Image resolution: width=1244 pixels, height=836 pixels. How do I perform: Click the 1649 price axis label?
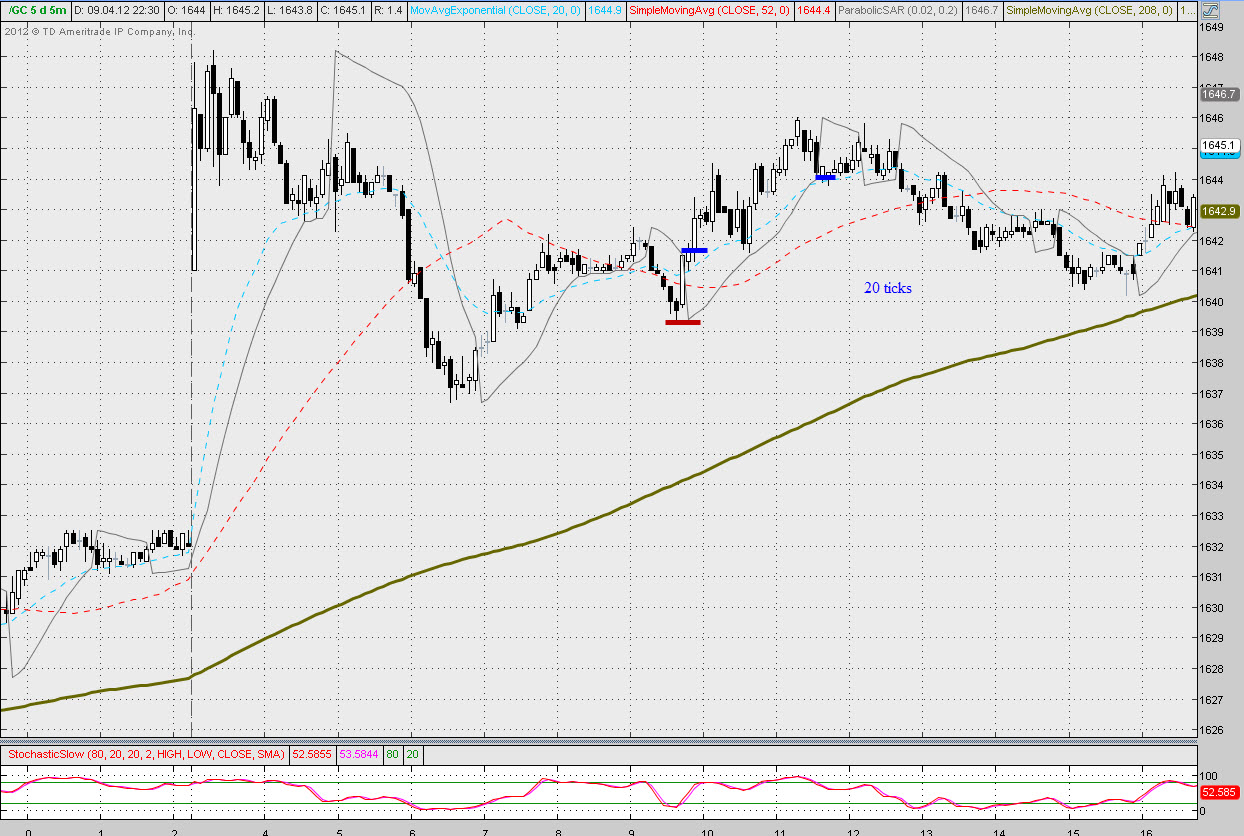1212,27
